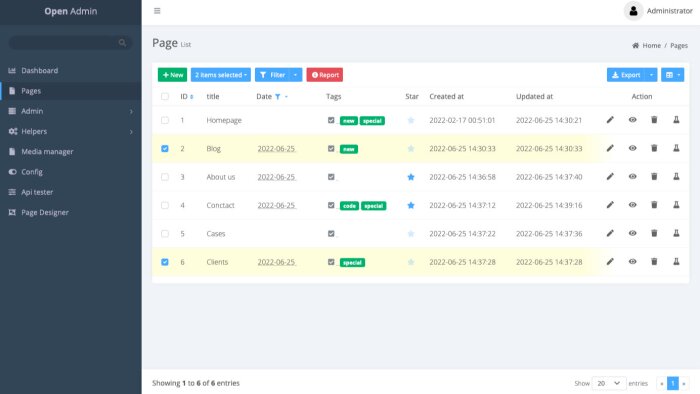
Task: Expand the Admin sidebar submenu
Action: [131, 112]
